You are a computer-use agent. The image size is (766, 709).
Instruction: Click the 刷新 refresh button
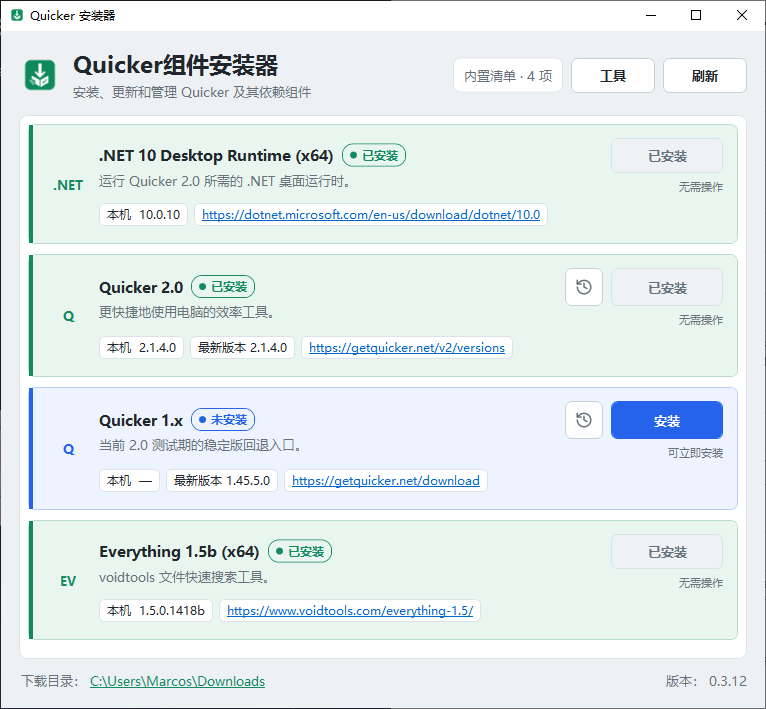[704, 75]
